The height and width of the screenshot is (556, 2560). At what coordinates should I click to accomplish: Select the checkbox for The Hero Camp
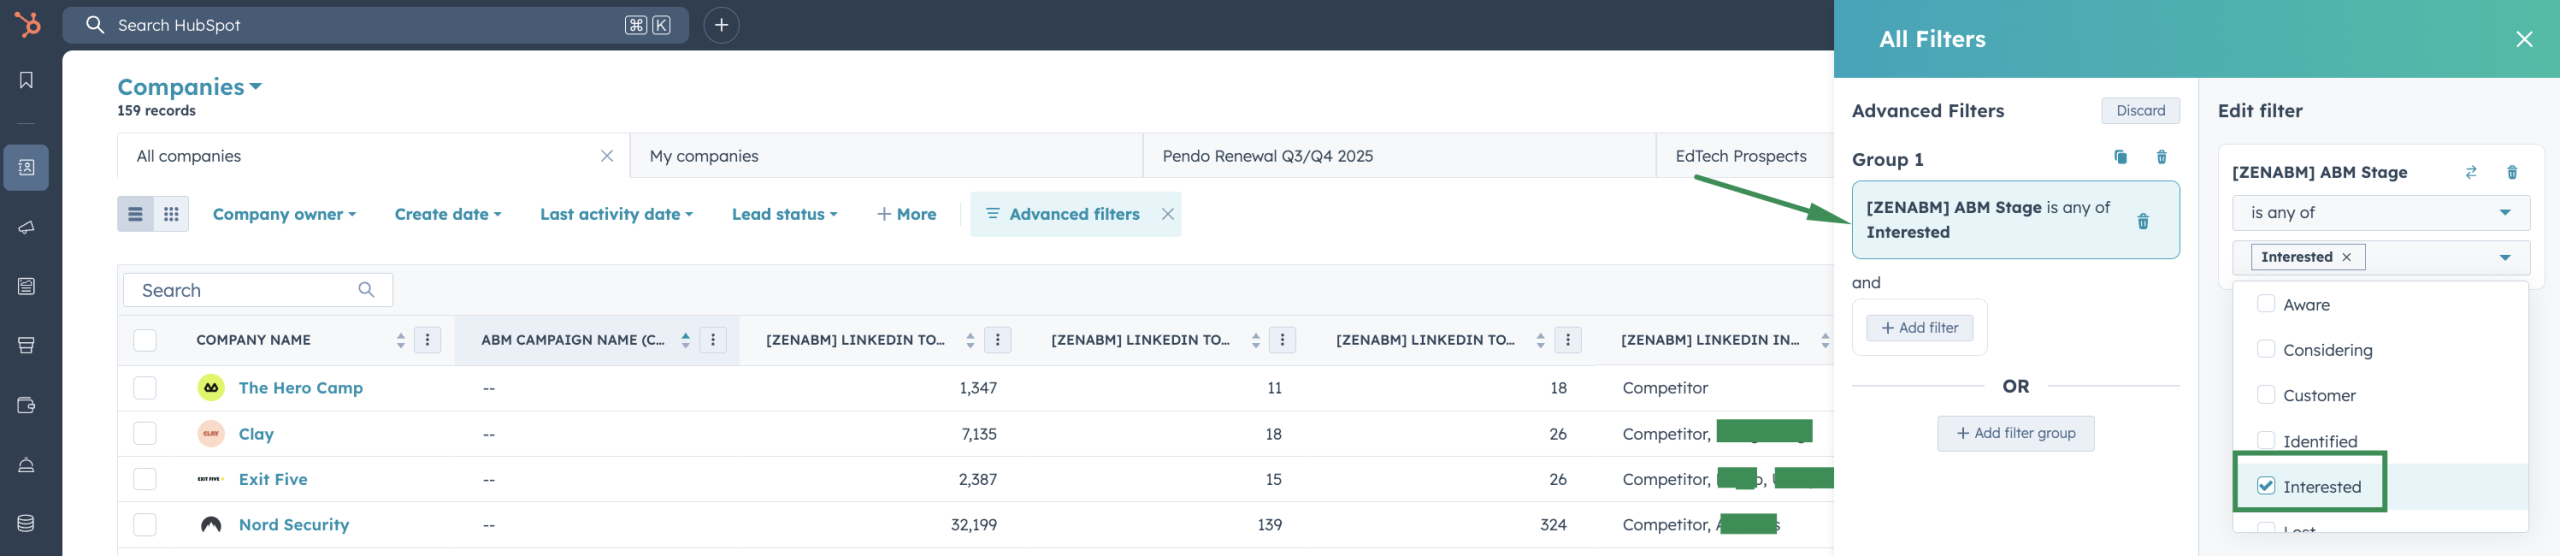(x=145, y=388)
